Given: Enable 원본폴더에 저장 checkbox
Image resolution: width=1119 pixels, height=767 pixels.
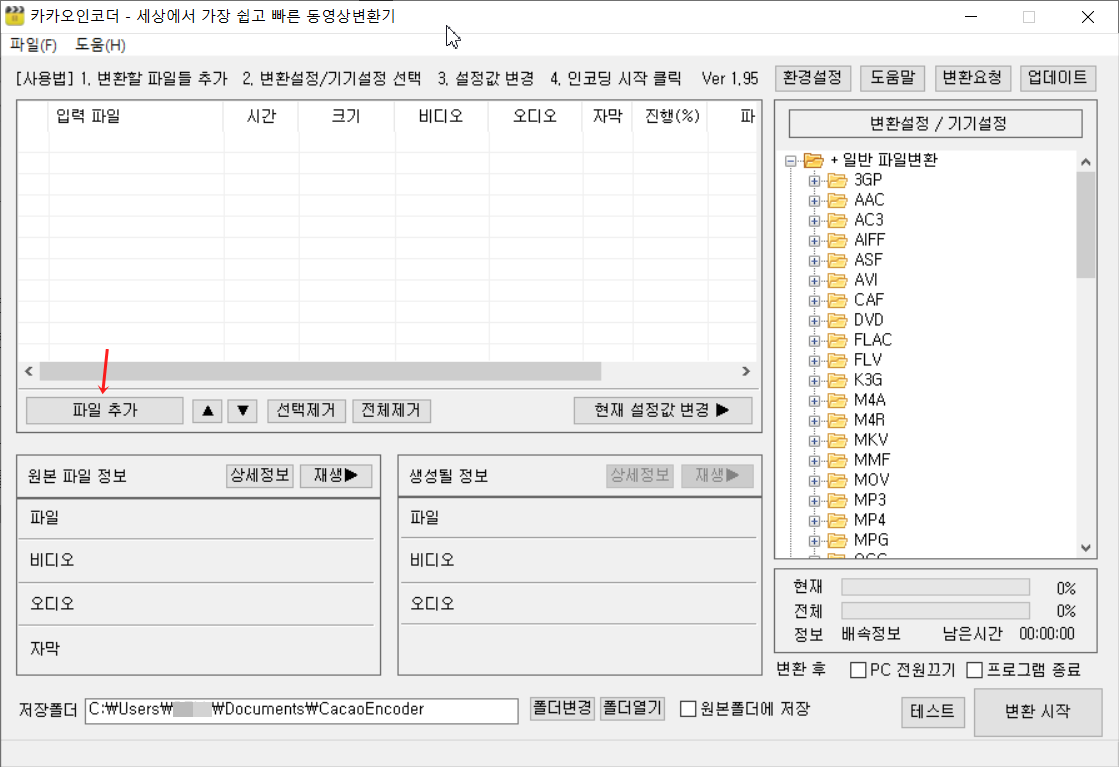Looking at the screenshot, I should [x=688, y=708].
